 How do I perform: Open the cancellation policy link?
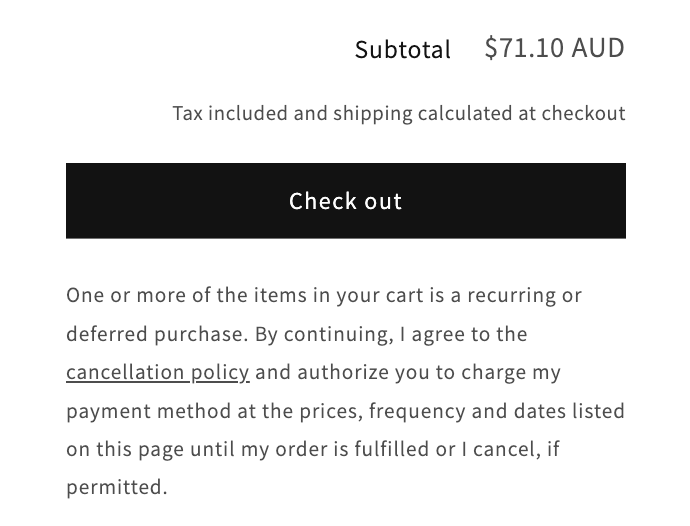pyautogui.click(x=158, y=372)
